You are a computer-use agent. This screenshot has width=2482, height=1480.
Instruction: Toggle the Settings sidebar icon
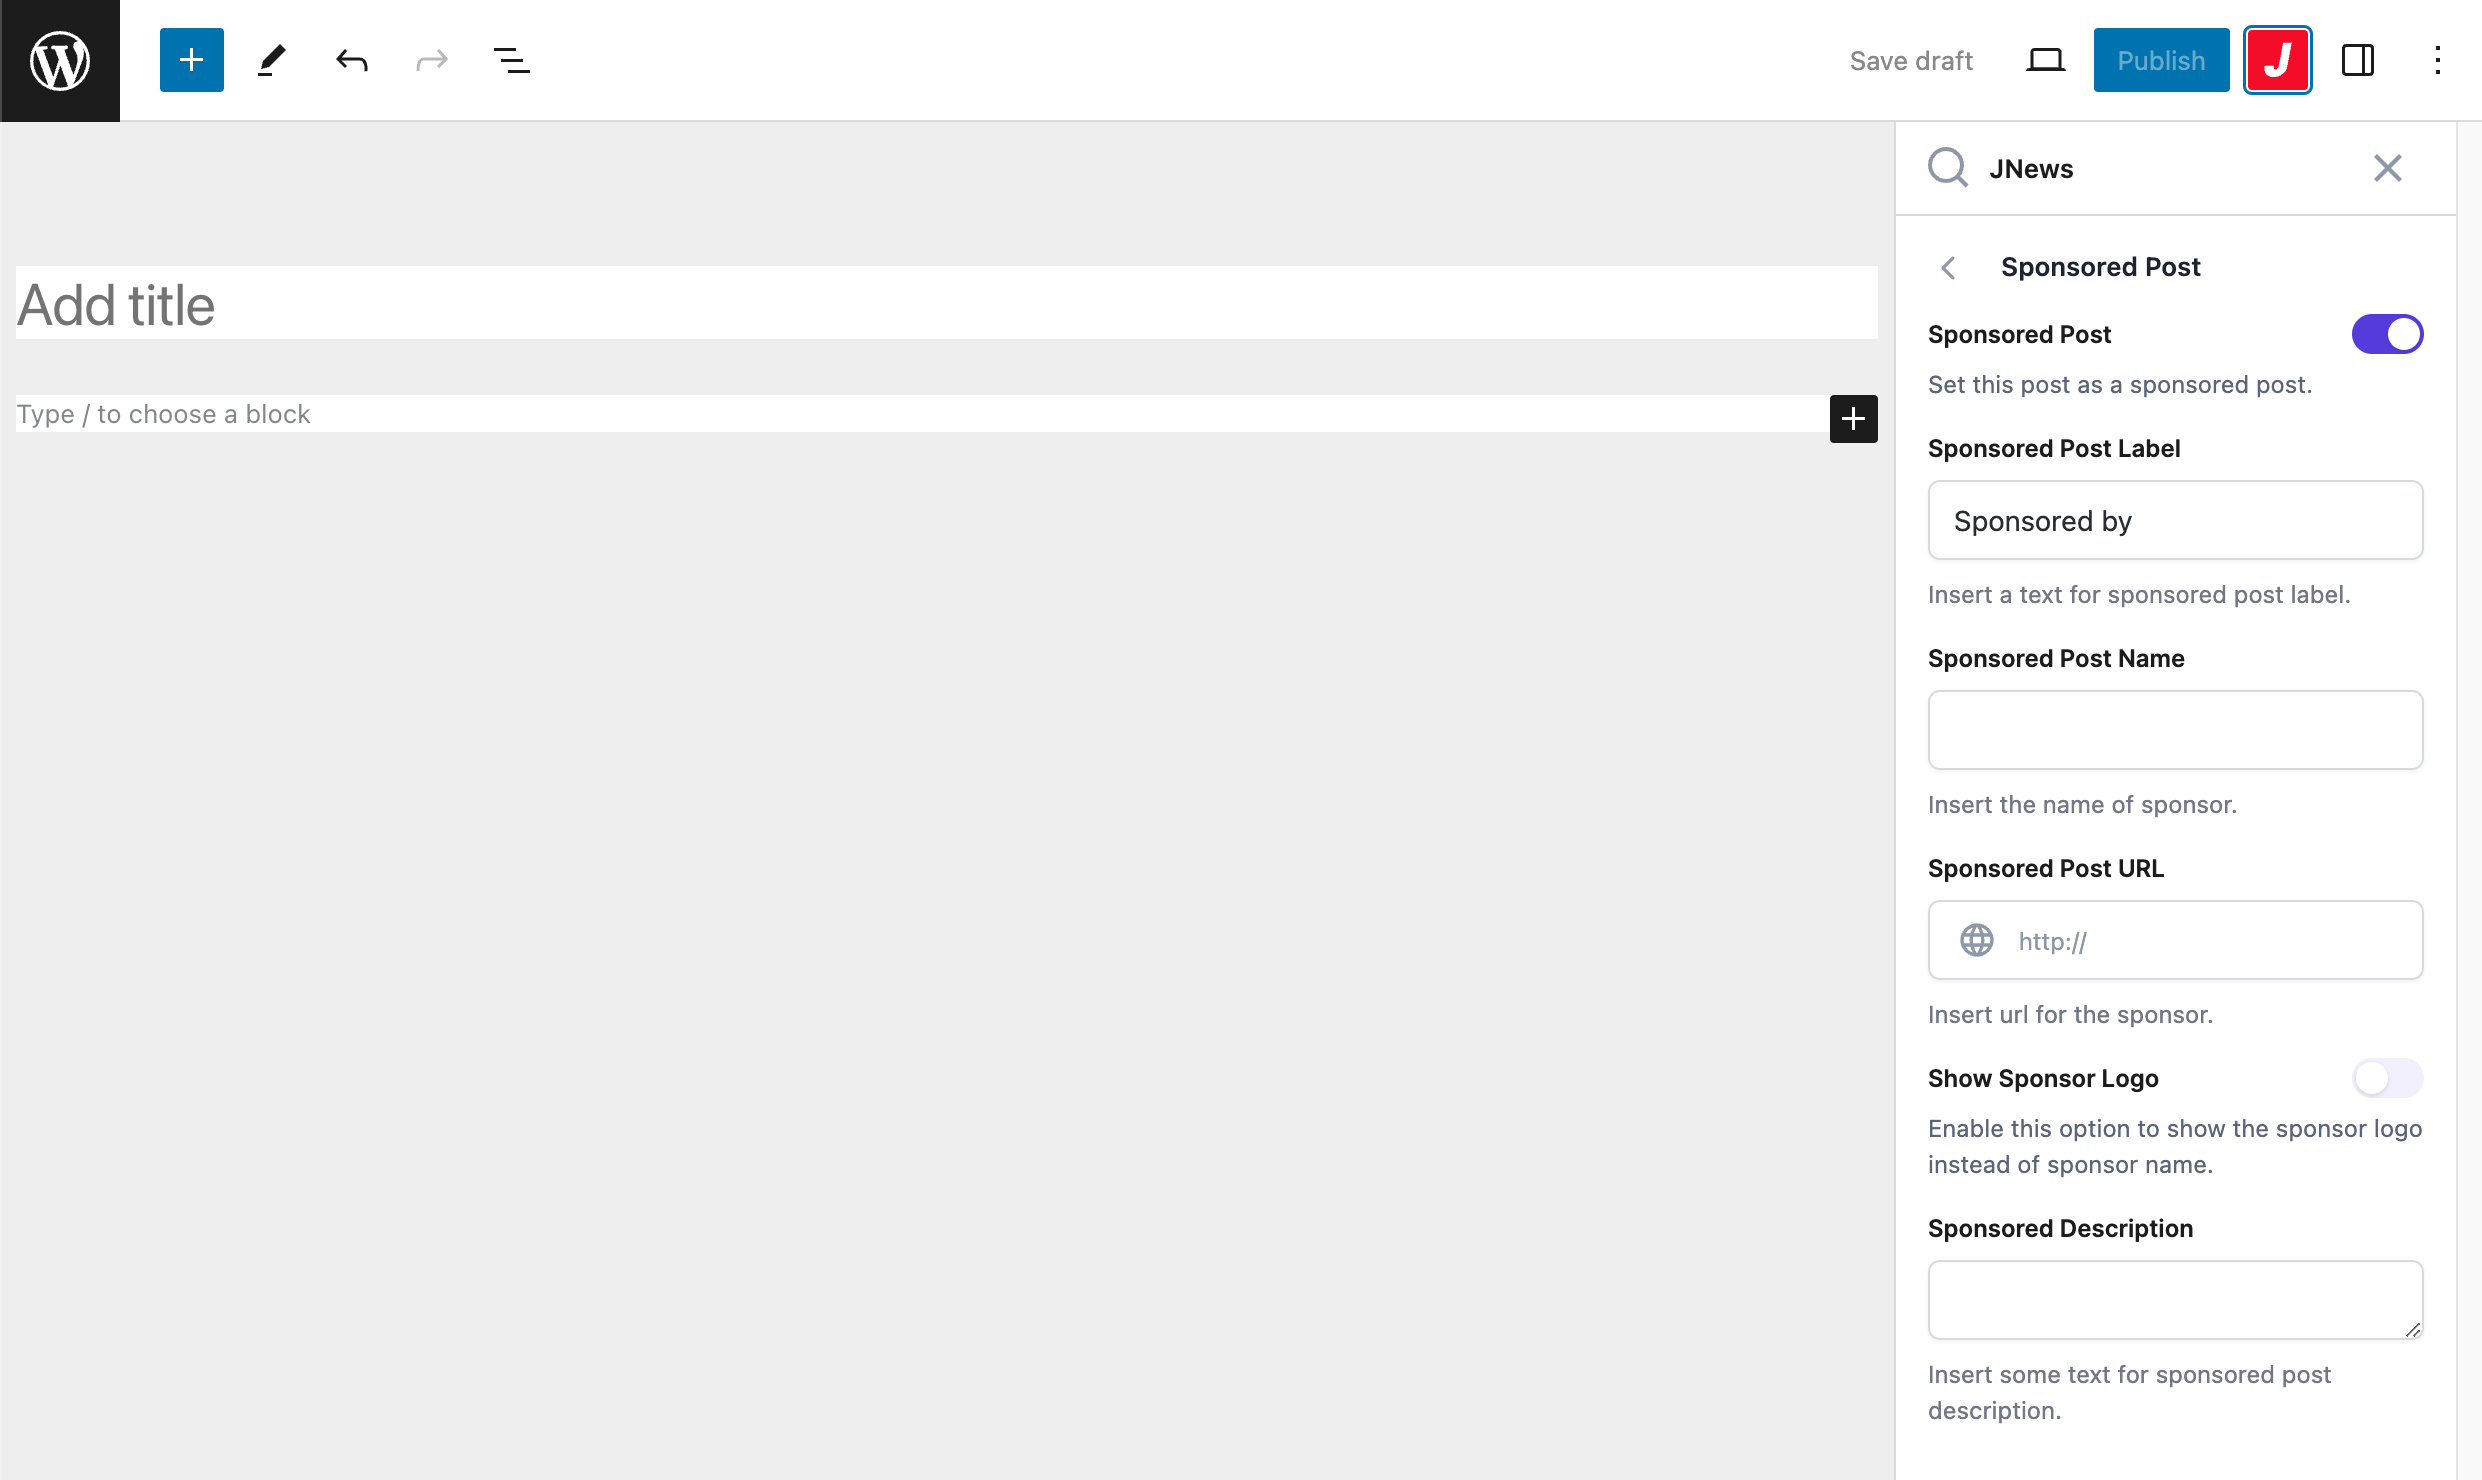click(x=2357, y=60)
